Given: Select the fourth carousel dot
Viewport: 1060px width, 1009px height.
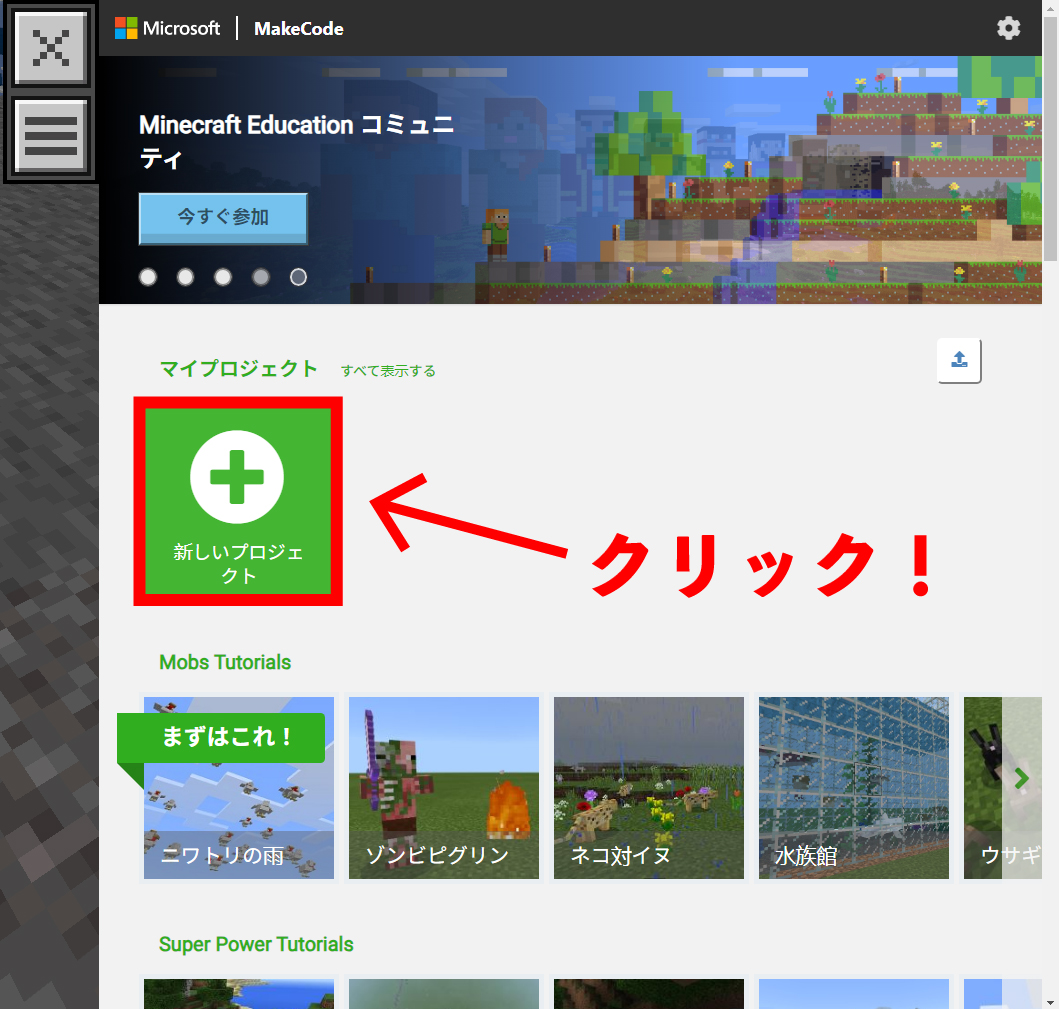Looking at the screenshot, I should pos(261,277).
